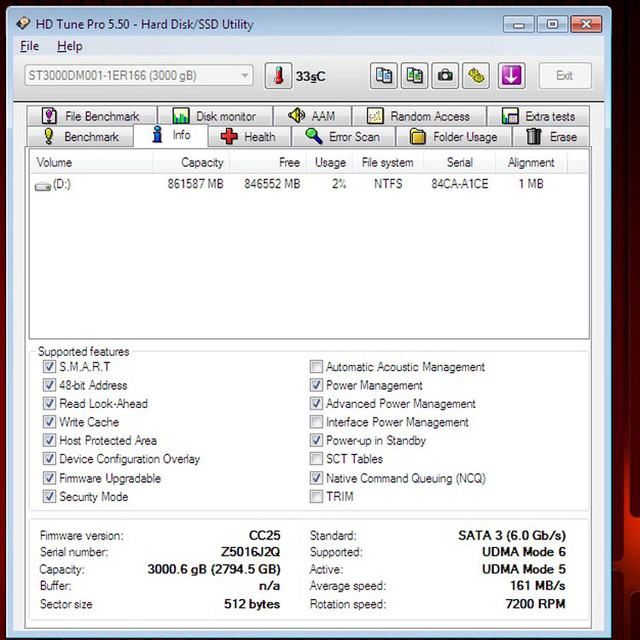Click the camera save screenshot icon
The image size is (640, 640).
tap(445, 76)
